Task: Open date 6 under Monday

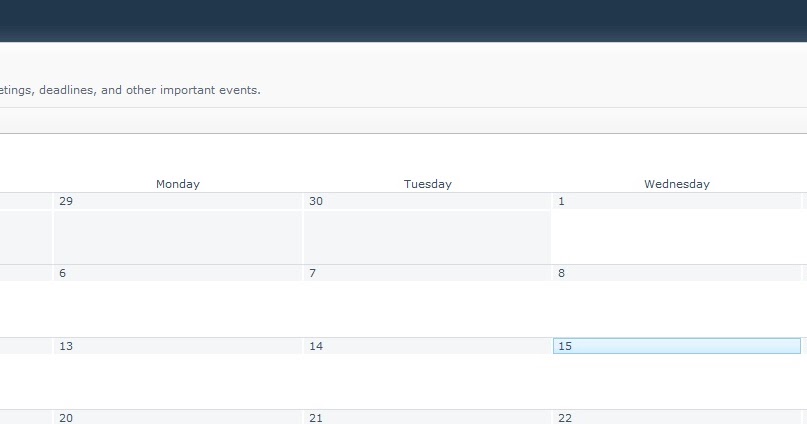Action: 63,273
